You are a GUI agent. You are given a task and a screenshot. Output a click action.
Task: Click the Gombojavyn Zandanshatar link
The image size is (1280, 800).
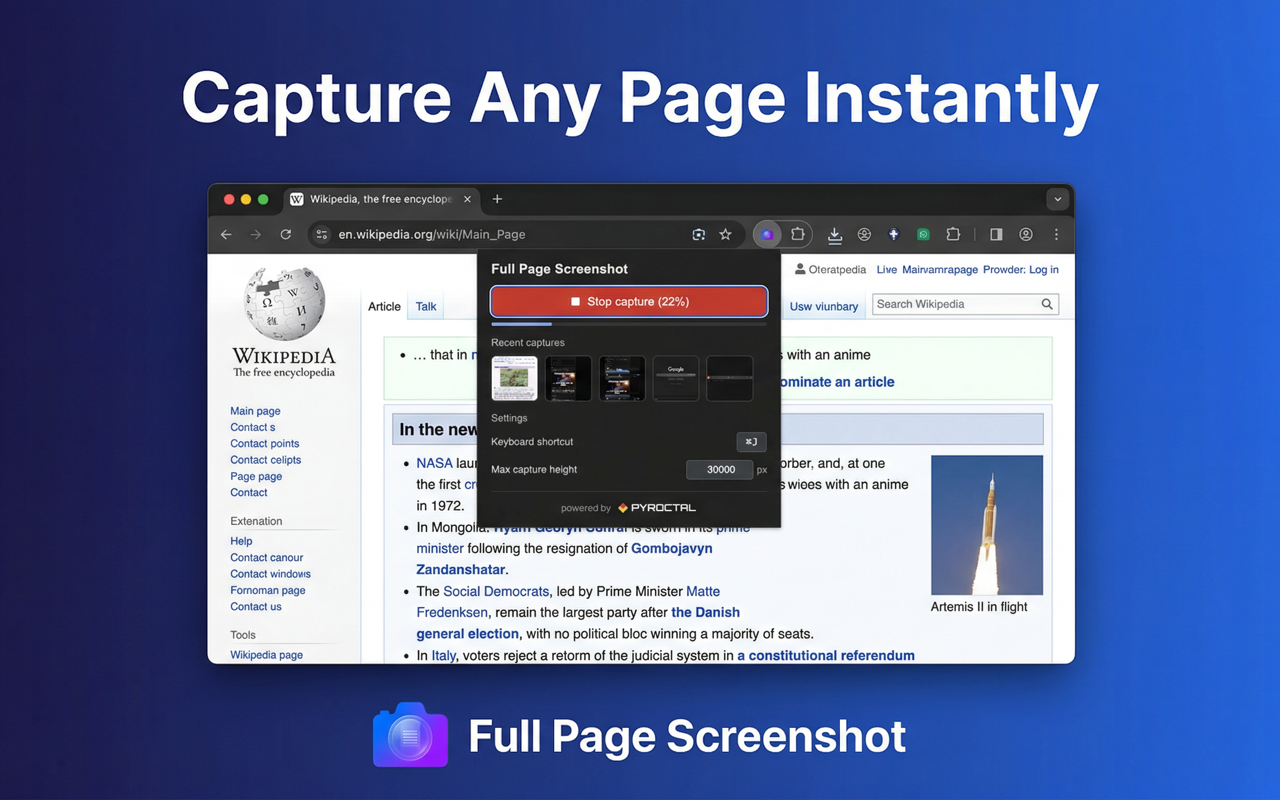coord(565,559)
